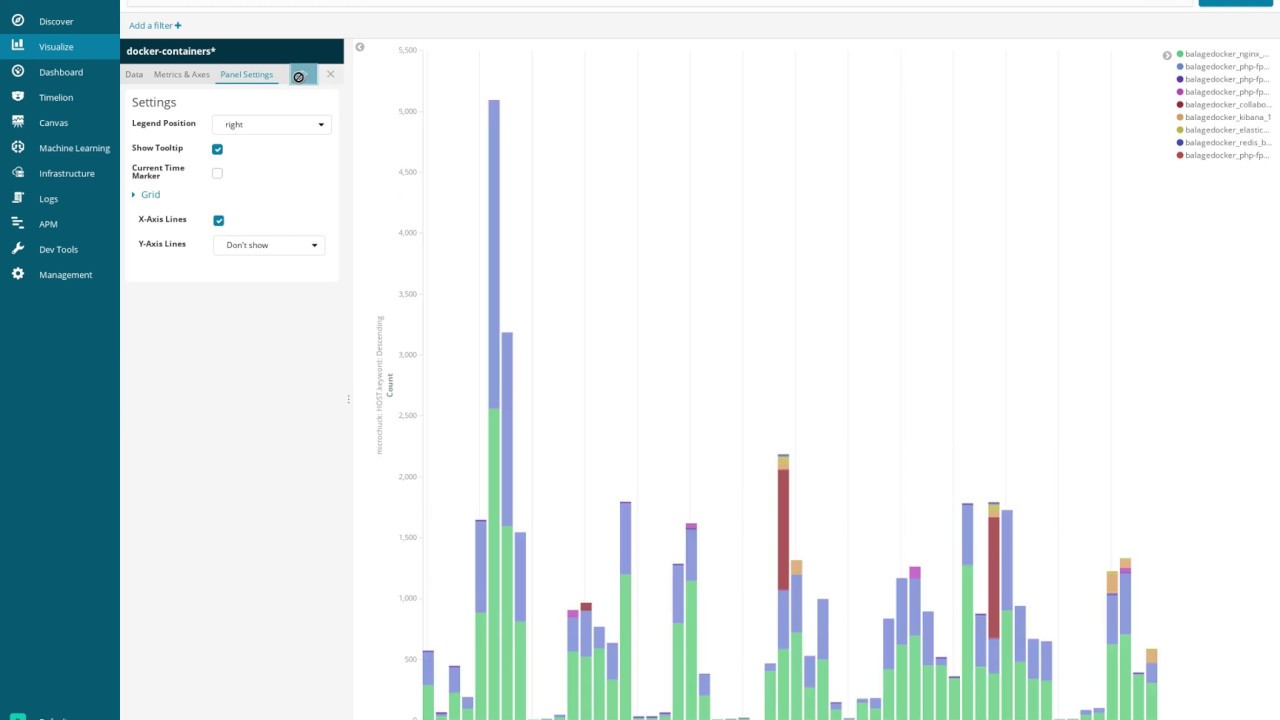Collapse the editor sidebar arrow
Screen dimensions: 1280x720
coord(360,47)
